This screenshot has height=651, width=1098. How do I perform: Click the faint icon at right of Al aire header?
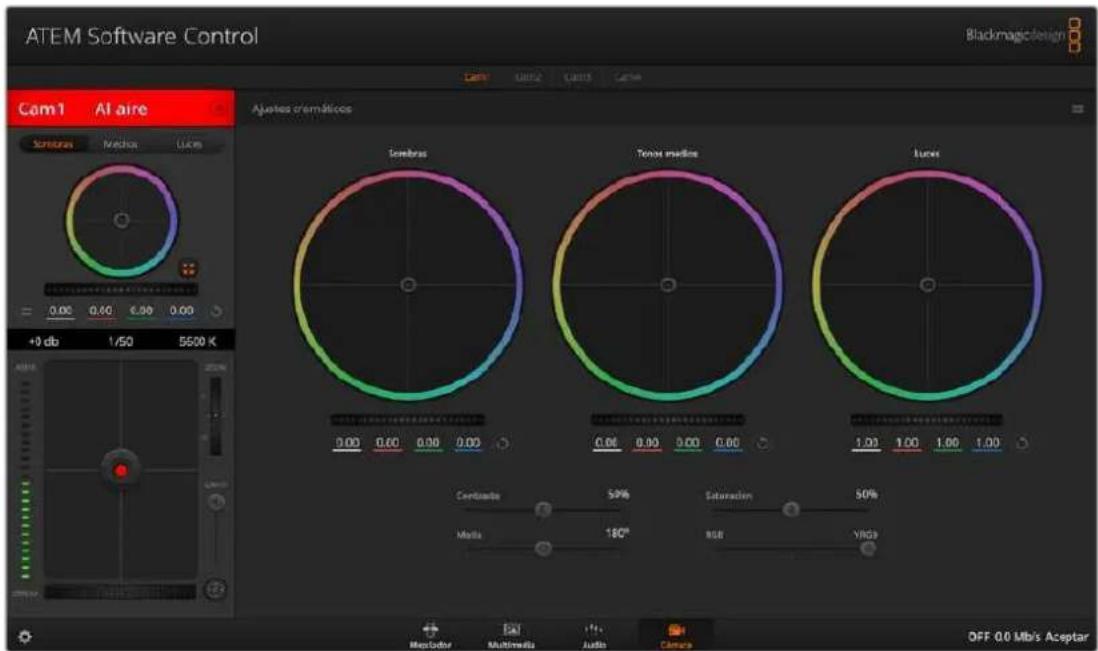(x=219, y=109)
